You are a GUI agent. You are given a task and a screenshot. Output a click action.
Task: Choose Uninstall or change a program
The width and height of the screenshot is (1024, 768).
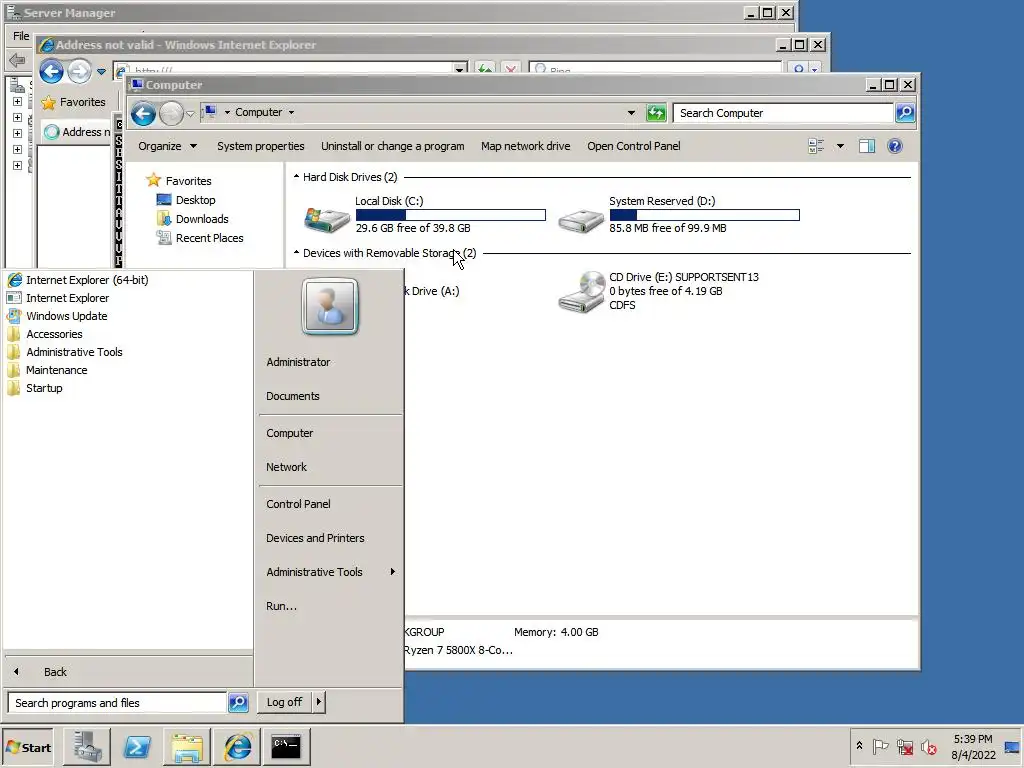(392, 146)
